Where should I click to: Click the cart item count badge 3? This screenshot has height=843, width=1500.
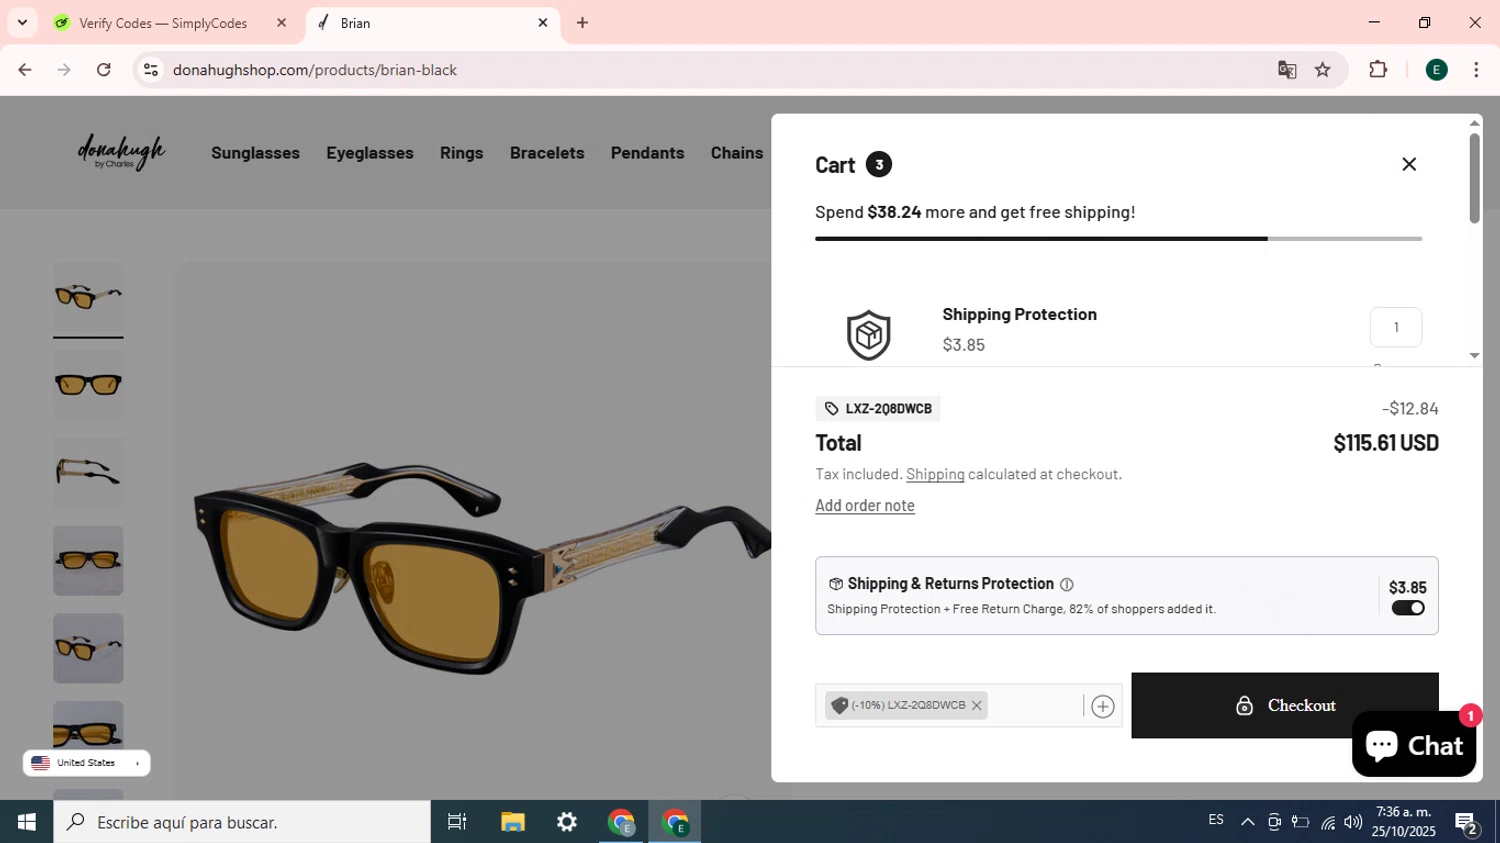pyautogui.click(x=878, y=165)
